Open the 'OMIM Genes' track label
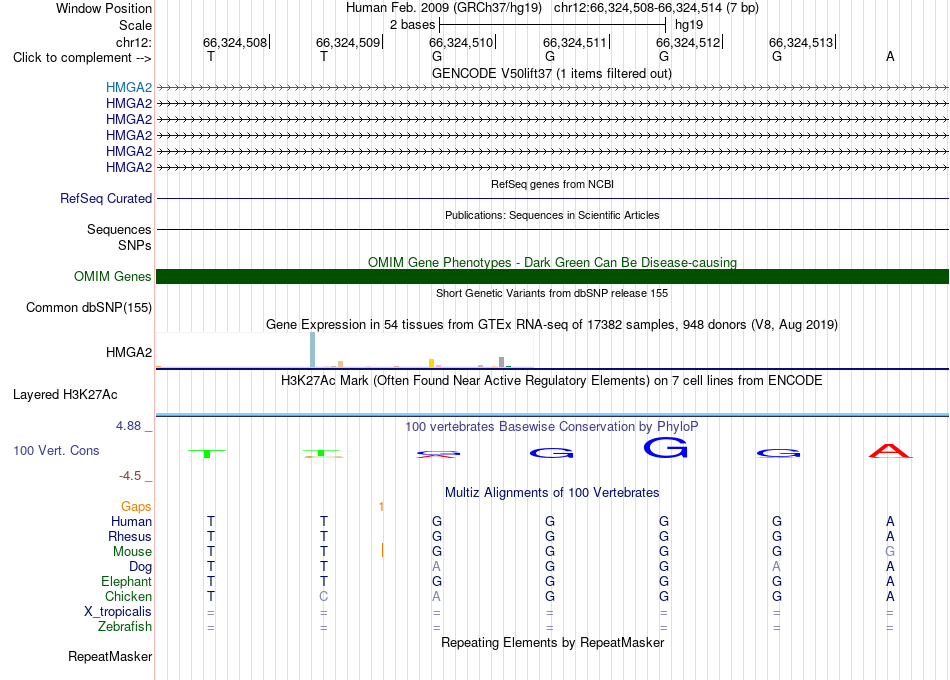950x680 pixels. [112, 276]
